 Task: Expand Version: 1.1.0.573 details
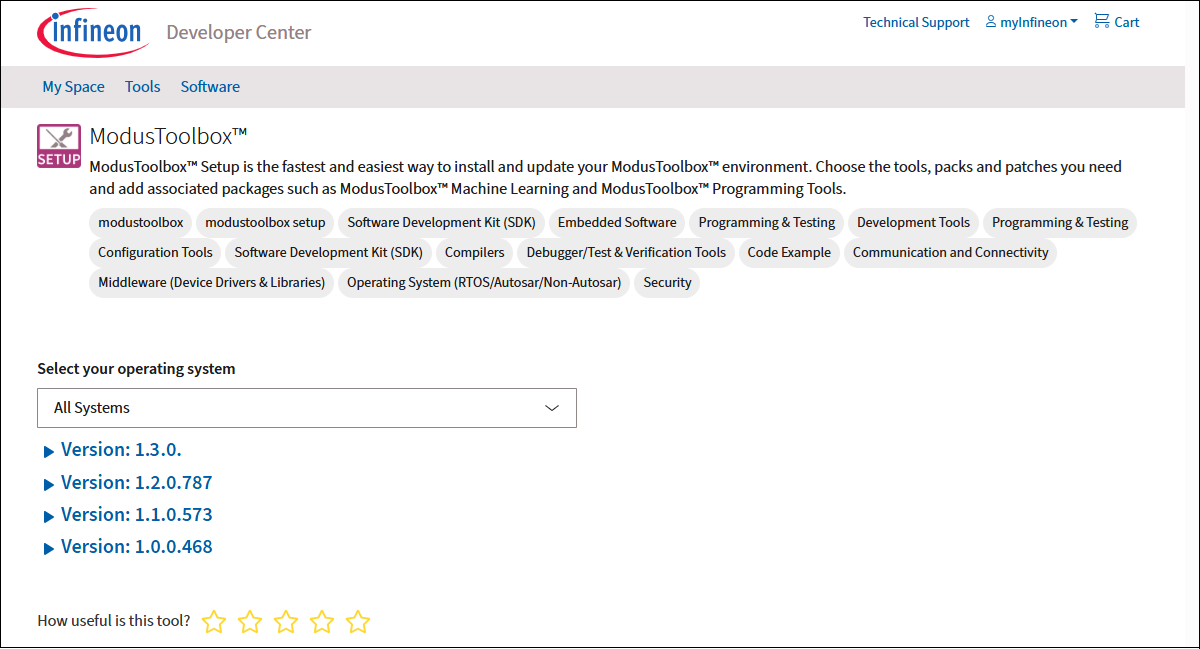pyautogui.click(x=128, y=515)
